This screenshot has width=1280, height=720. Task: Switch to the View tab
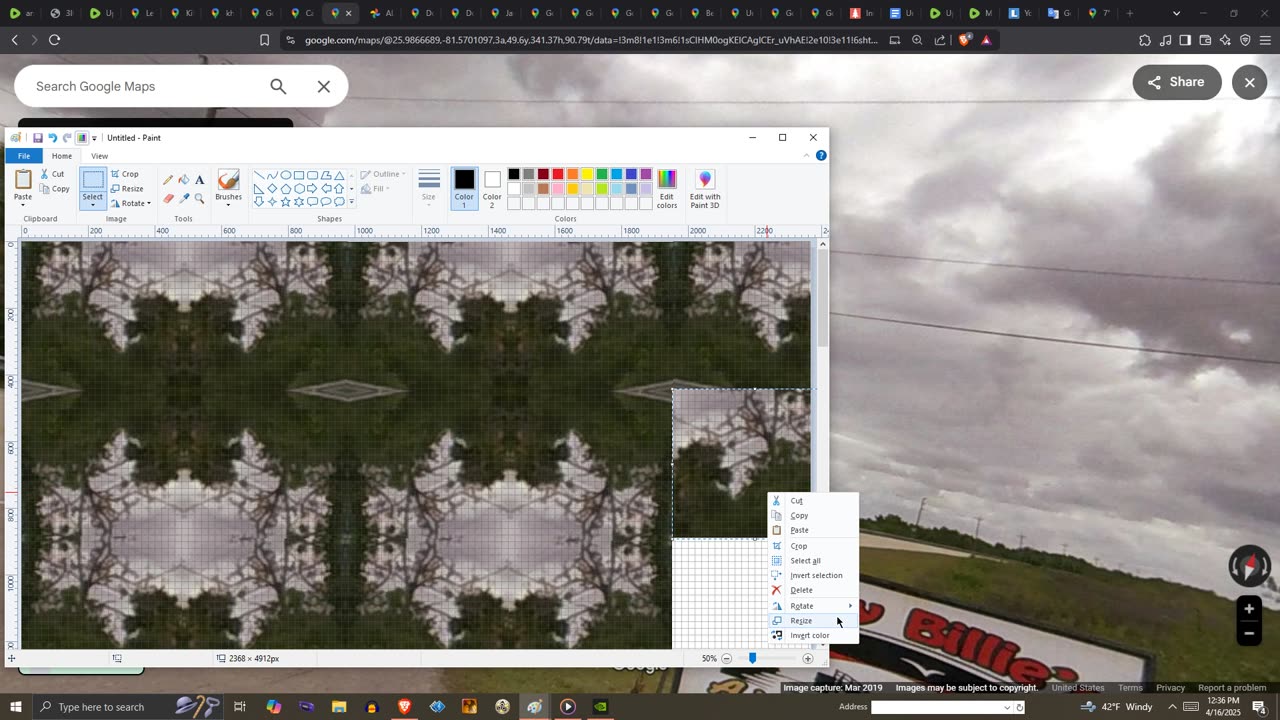pyautogui.click(x=99, y=156)
